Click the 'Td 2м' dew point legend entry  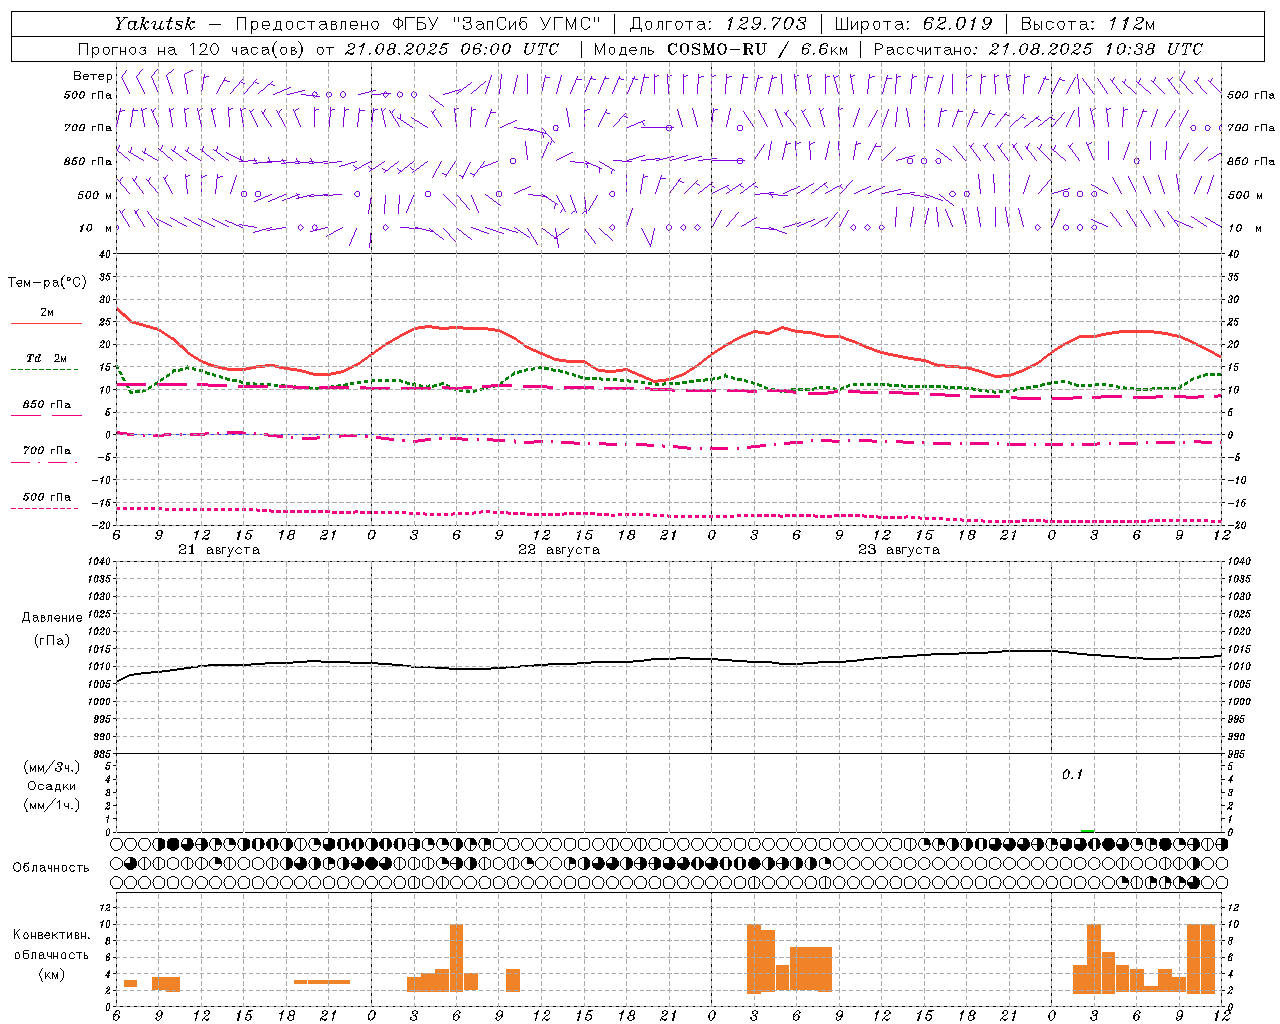tap(47, 358)
